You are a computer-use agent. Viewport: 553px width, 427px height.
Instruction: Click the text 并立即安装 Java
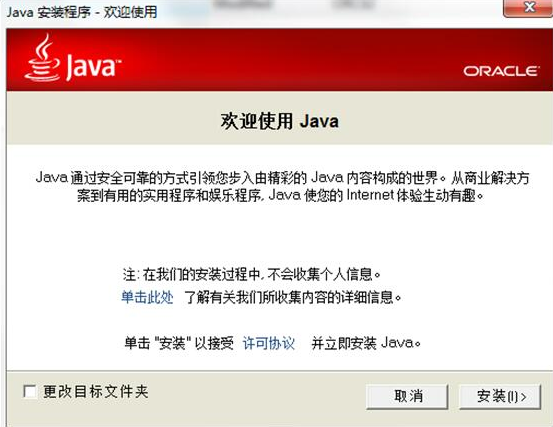[366, 343]
